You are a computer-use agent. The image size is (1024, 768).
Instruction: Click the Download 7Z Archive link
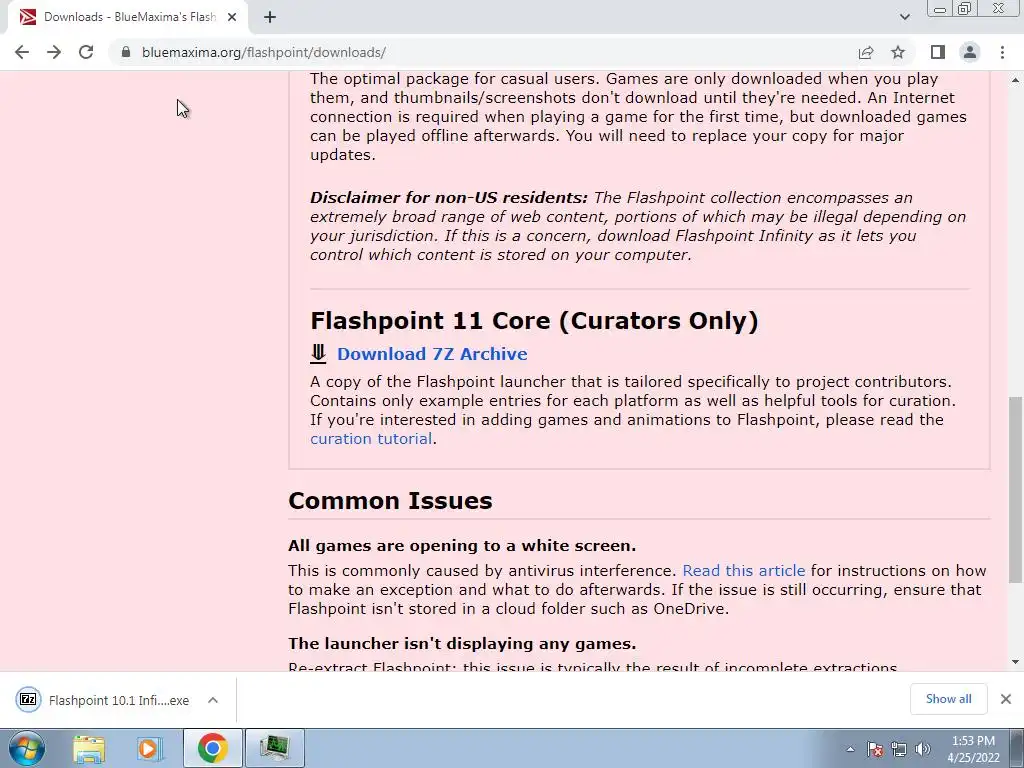[432, 354]
